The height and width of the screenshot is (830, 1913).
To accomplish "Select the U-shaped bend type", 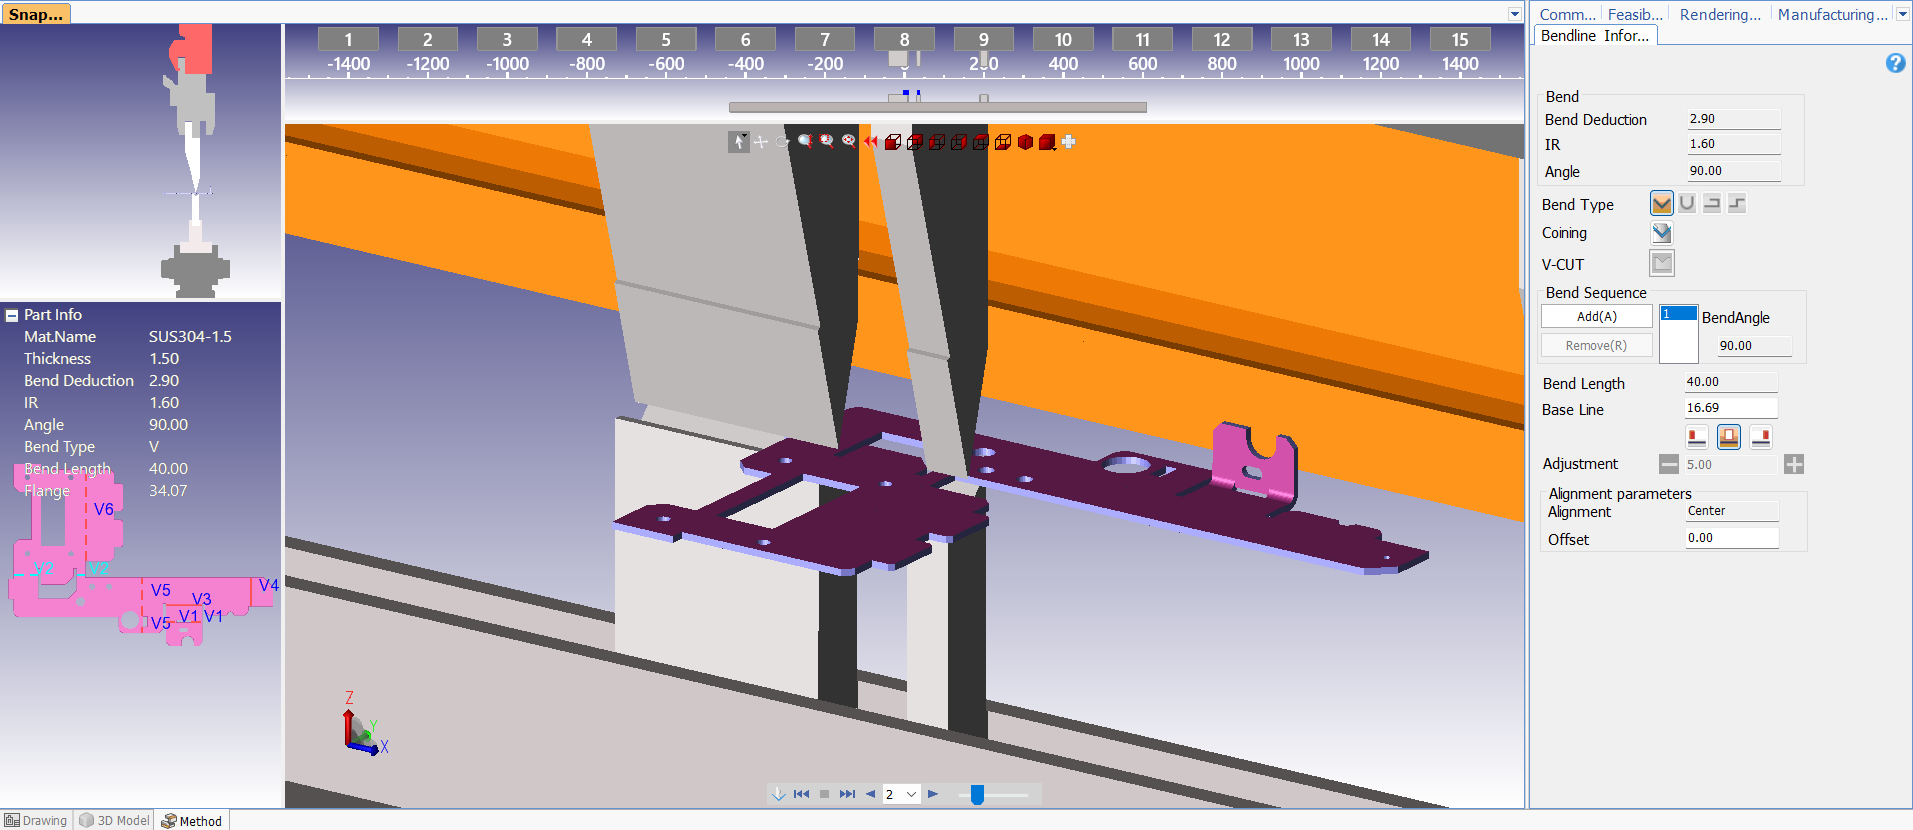I will coord(1687,204).
